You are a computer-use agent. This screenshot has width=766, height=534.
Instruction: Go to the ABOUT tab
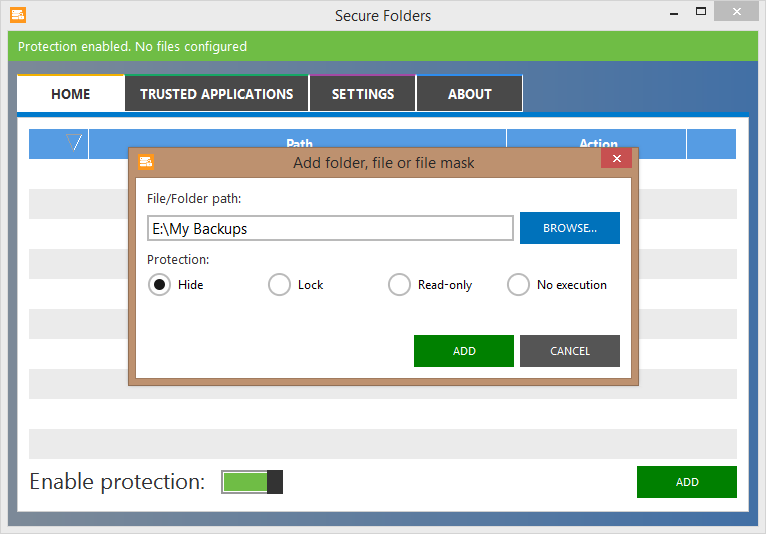tap(470, 94)
